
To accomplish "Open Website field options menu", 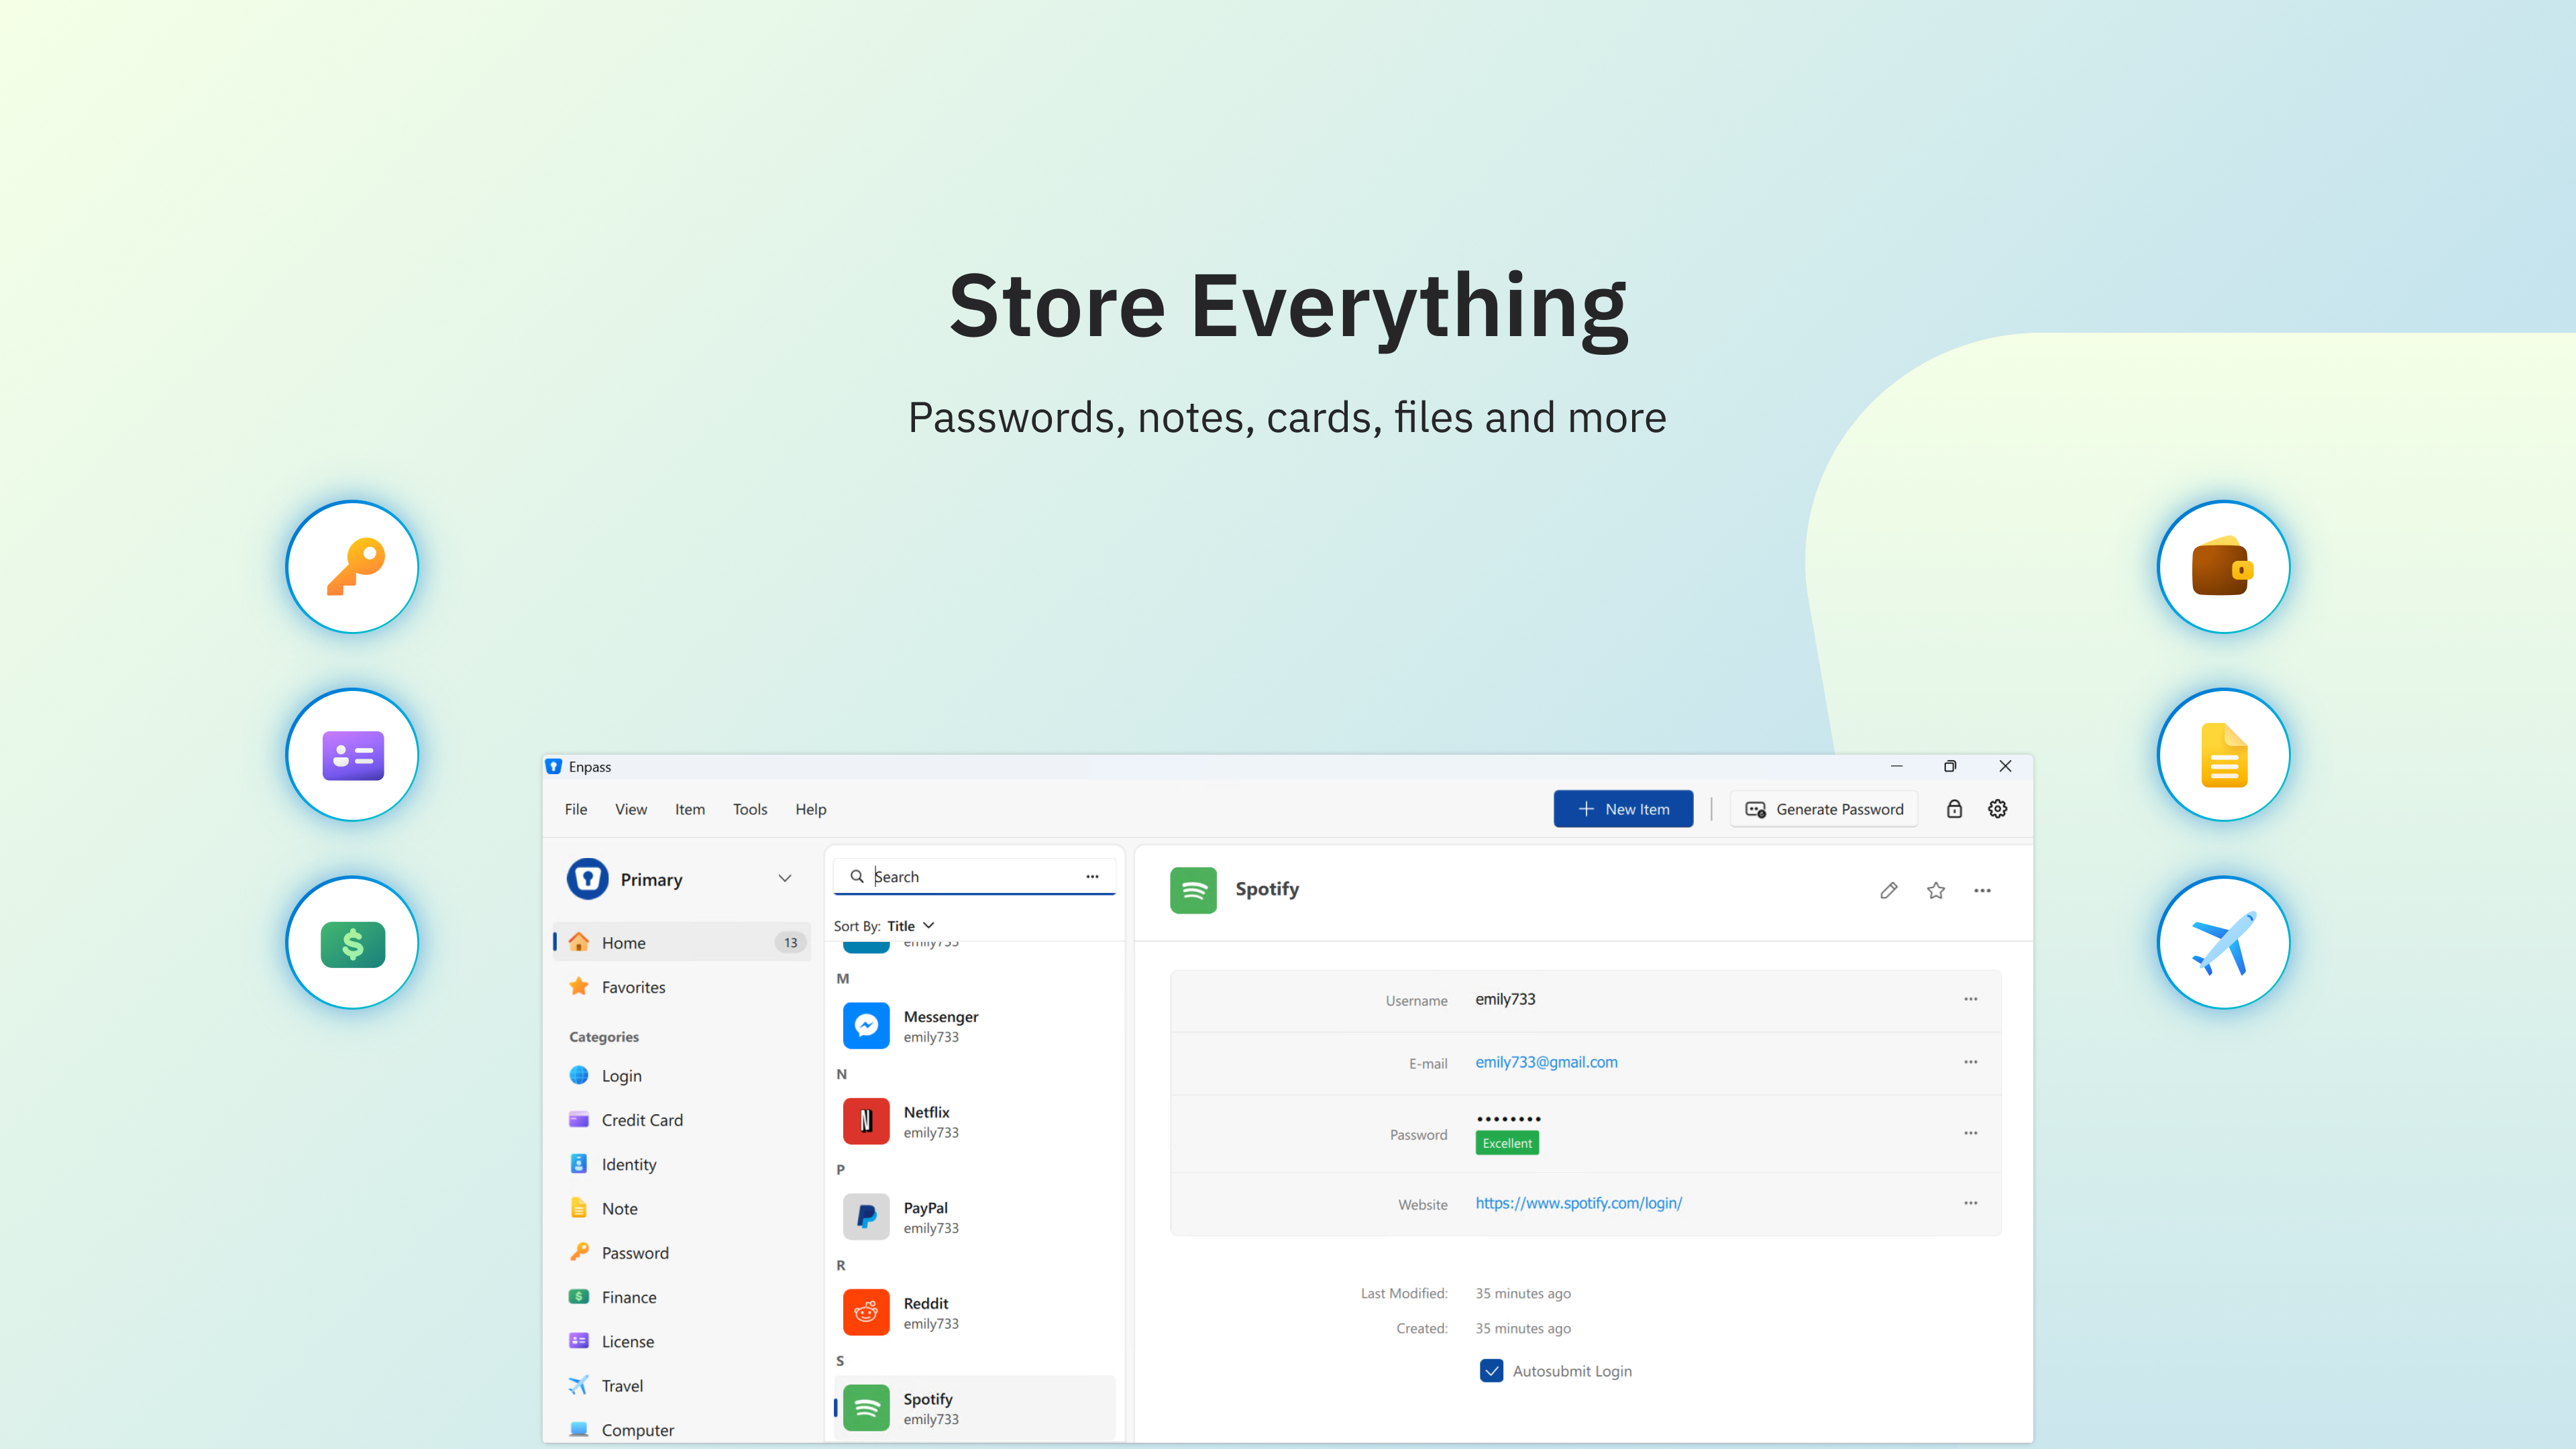I will pyautogui.click(x=1970, y=1203).
